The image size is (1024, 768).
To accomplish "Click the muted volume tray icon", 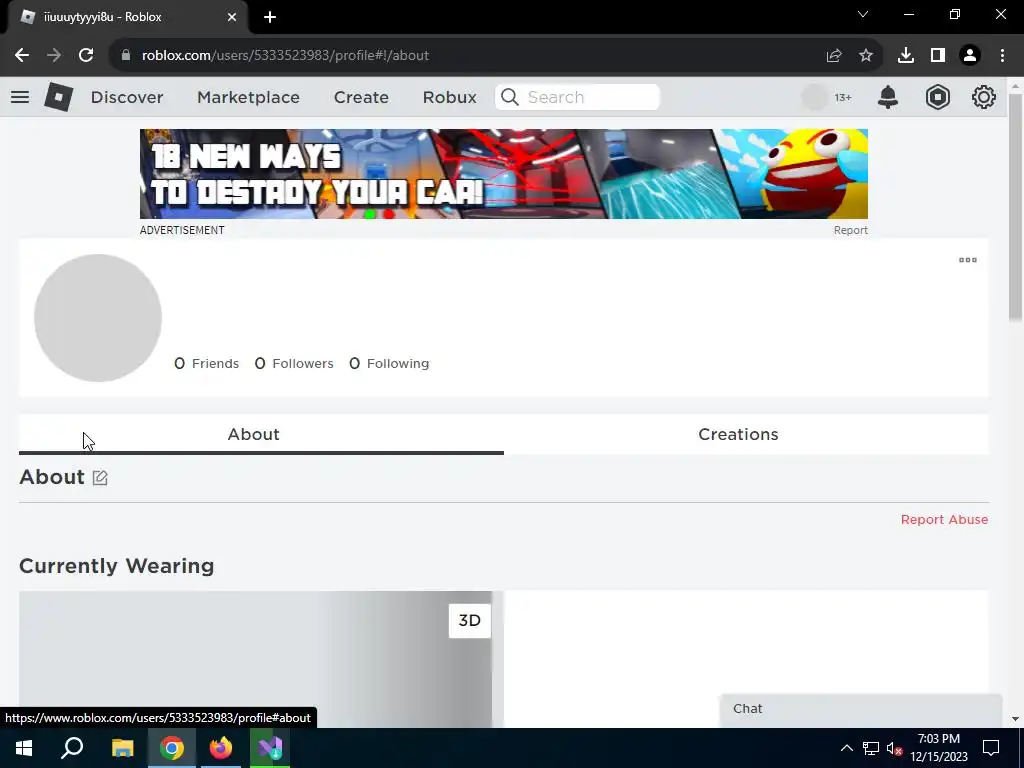I will click(x=894, y=748).
